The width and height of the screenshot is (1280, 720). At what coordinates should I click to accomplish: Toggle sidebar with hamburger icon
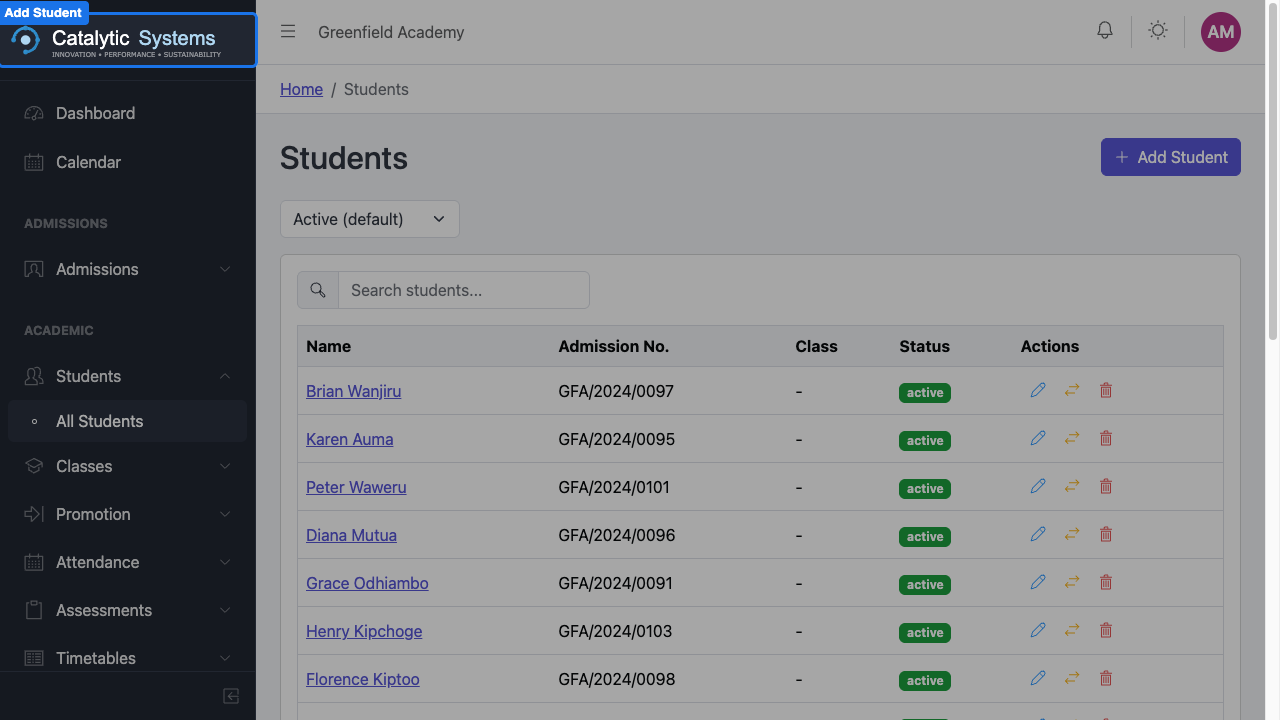(x=288, y=31)
